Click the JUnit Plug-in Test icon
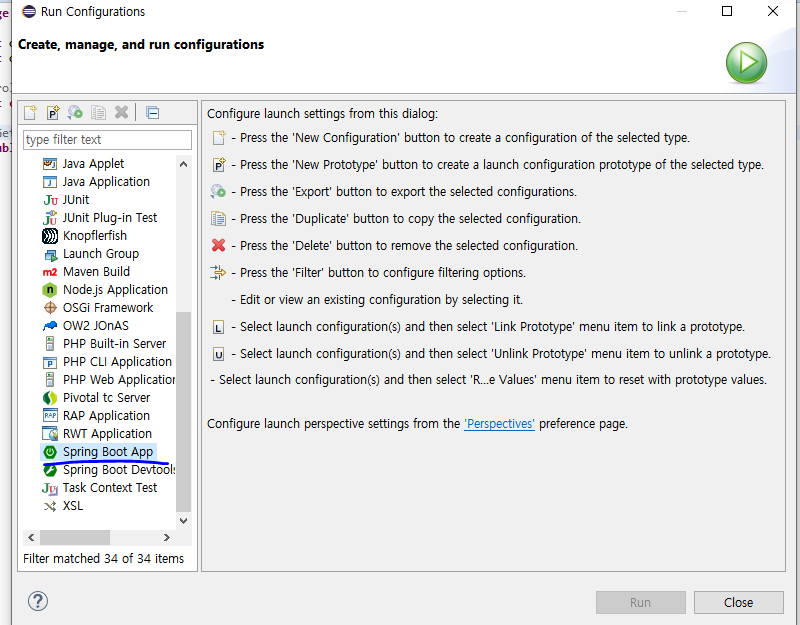Viewport: 800px width, 625px height. [x=50, y=218]
